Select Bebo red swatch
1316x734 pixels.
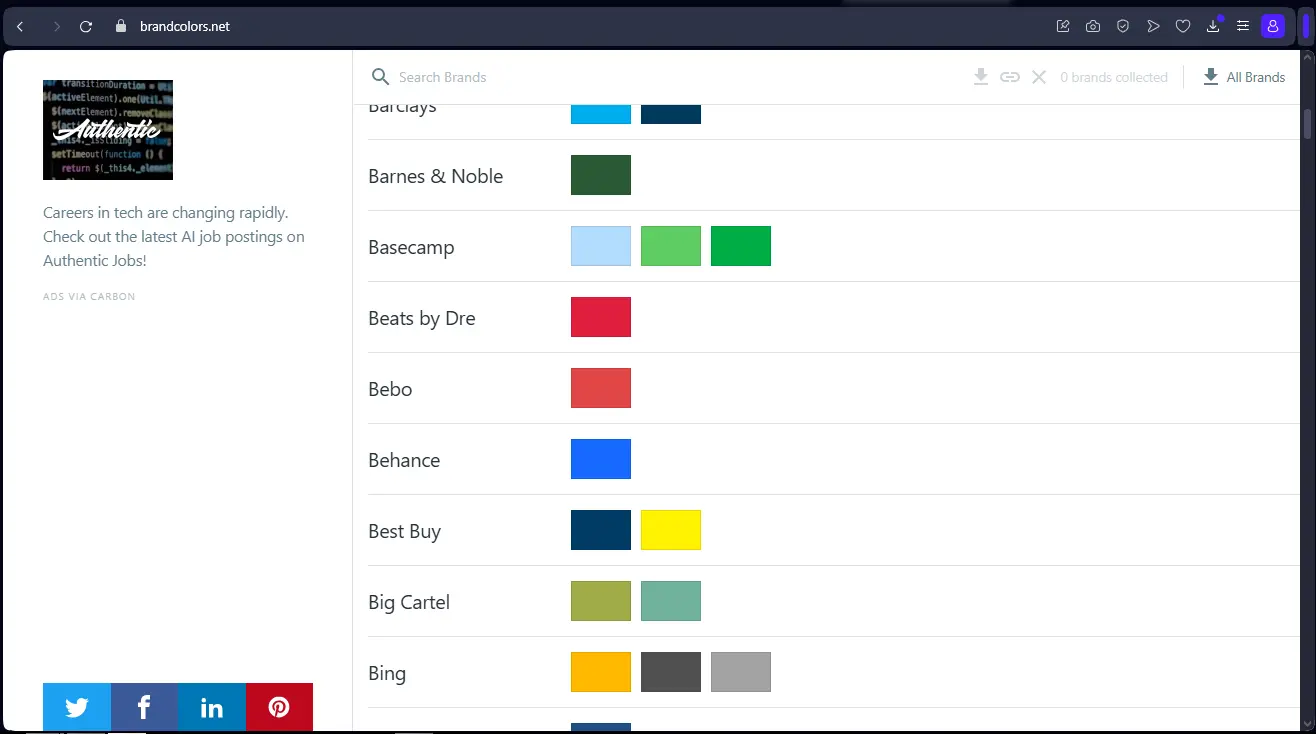pyautogui.click(x=601, y=388)
